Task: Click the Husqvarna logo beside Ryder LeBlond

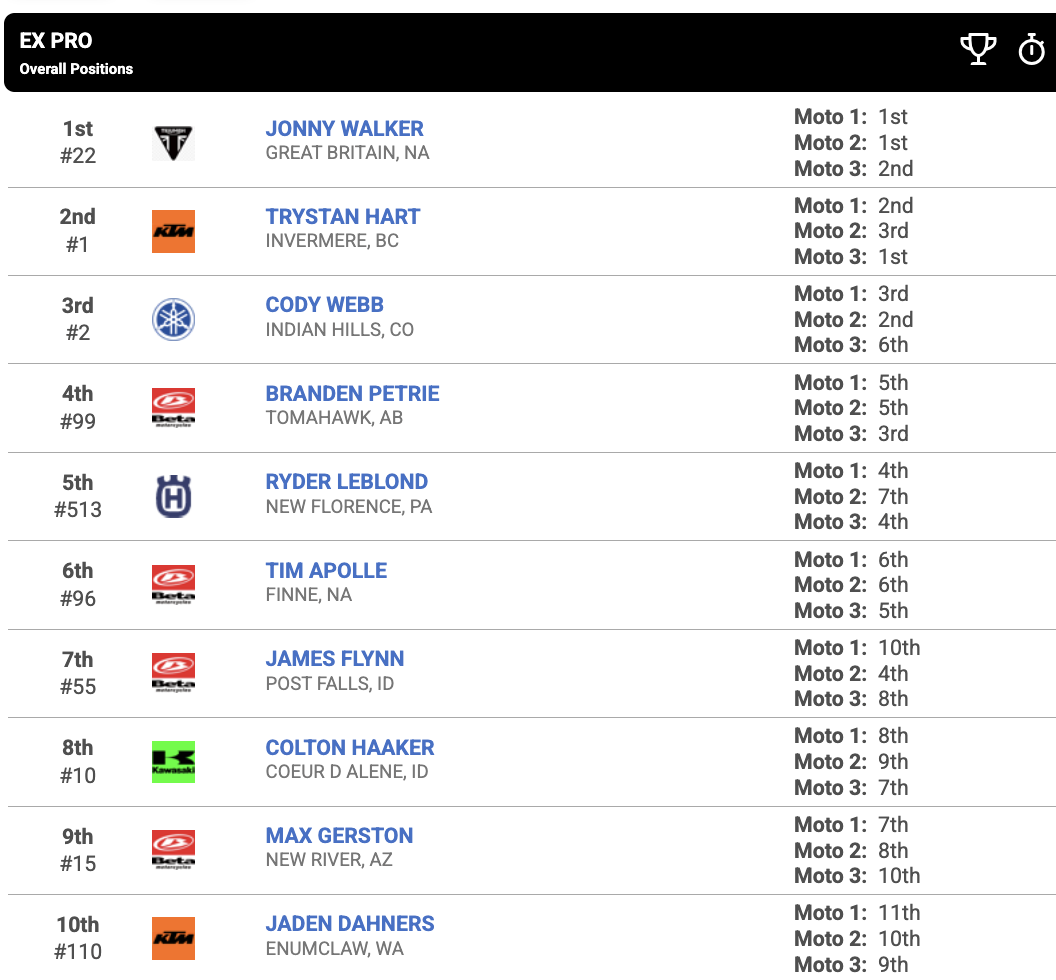Action: tap(173, 496)
